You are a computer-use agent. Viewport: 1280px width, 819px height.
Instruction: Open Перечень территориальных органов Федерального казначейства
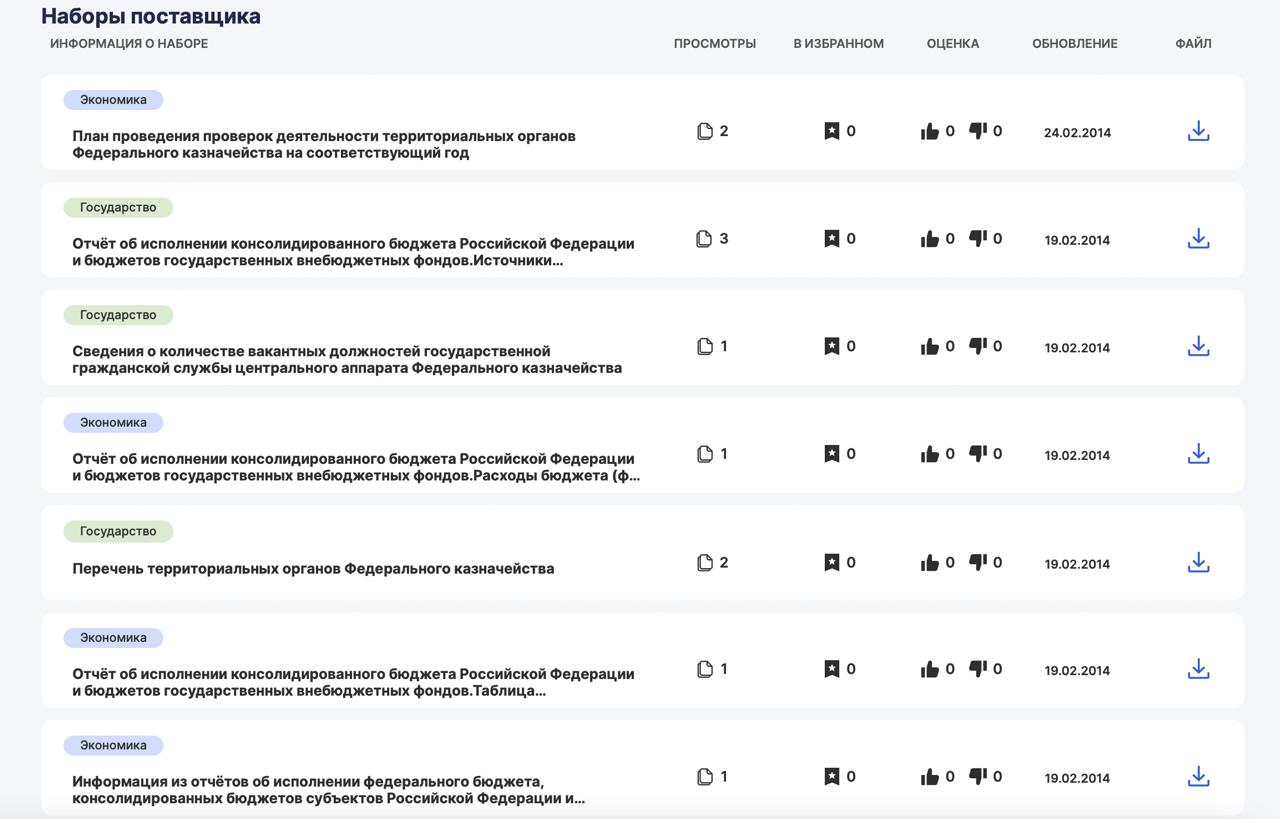[x=313, y=568]
